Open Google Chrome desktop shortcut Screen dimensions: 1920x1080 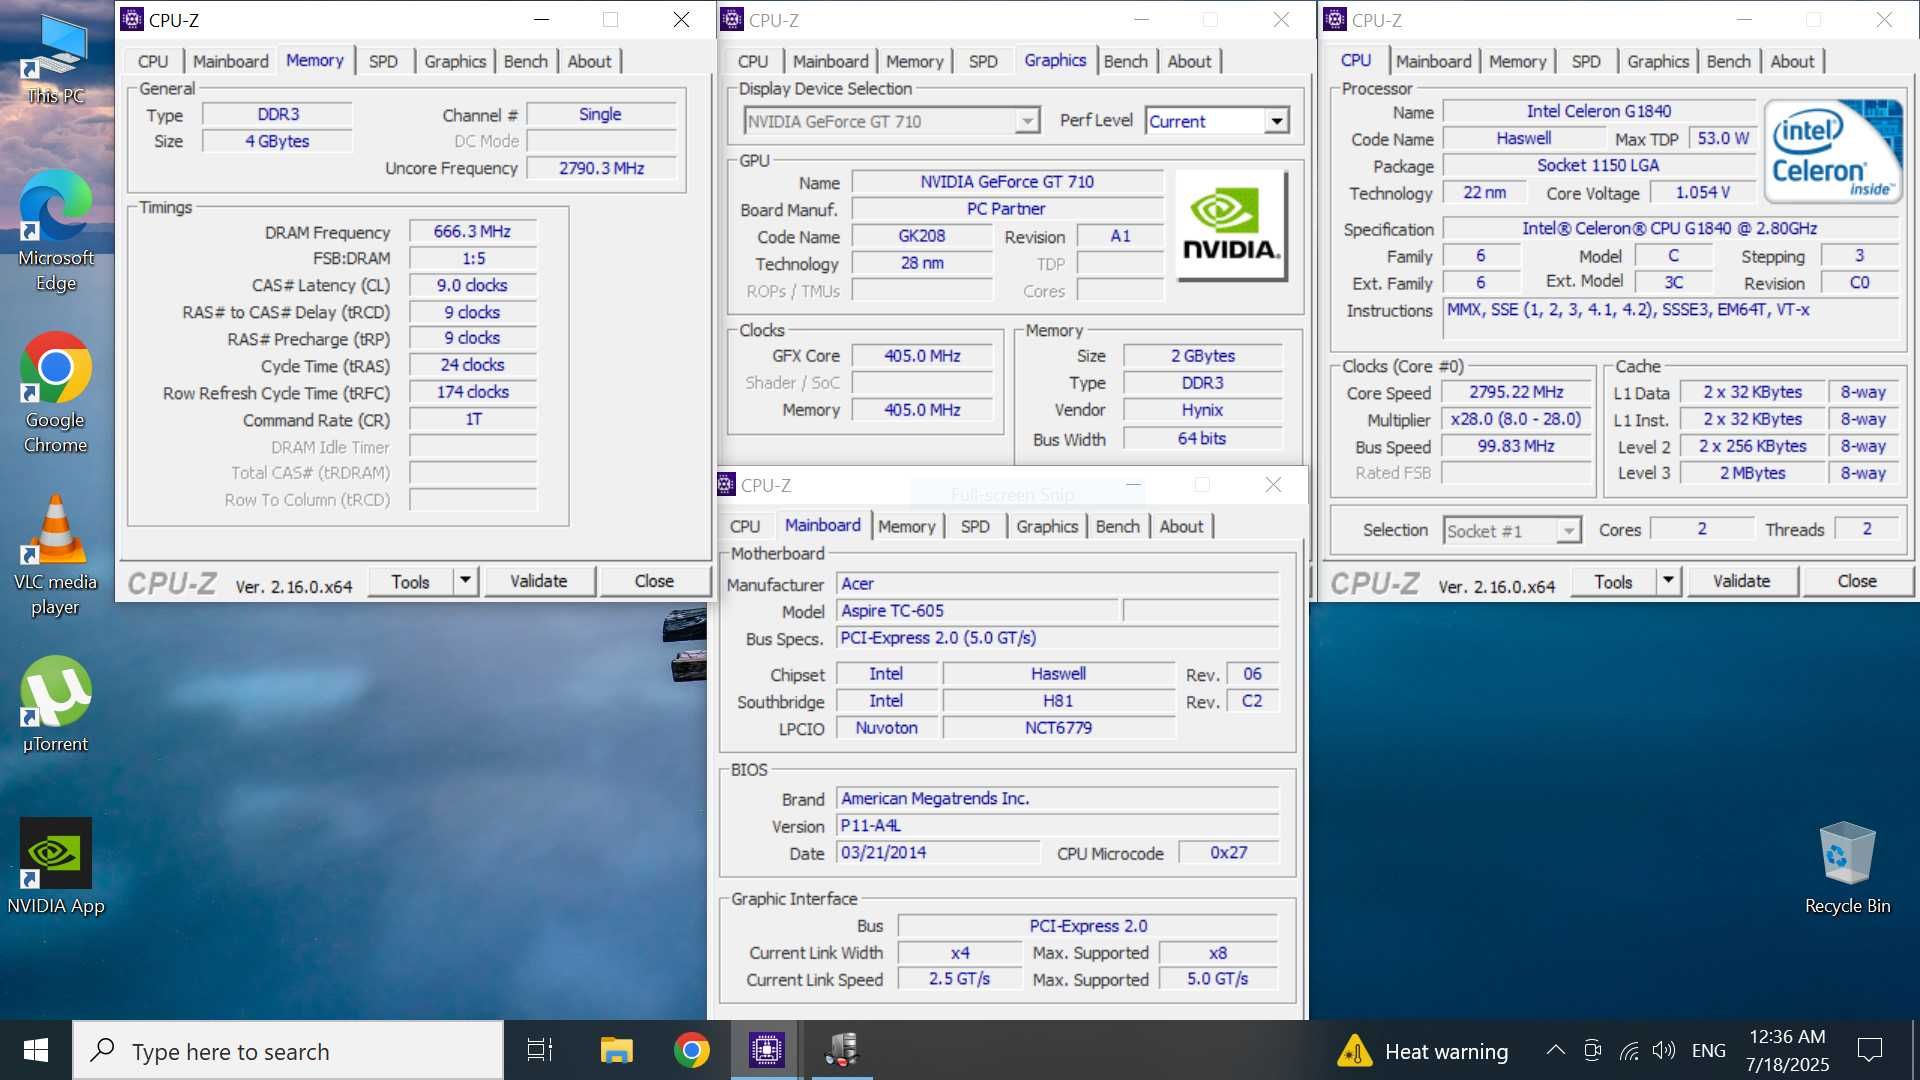pos(56,394)
